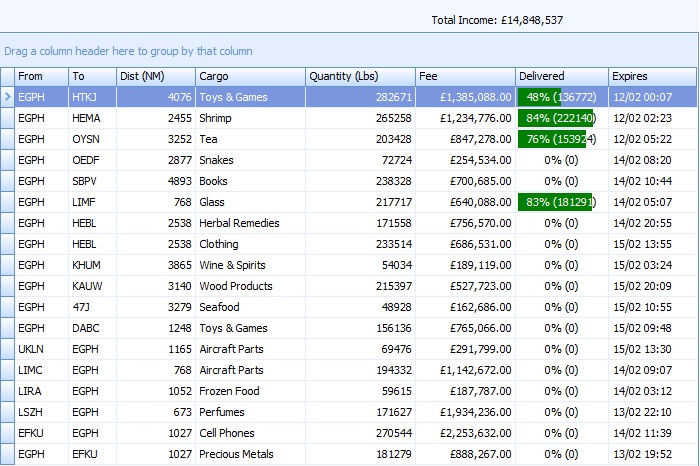Click the fee £1,234,776.00
This screenshot has height=466, width=700.
pos(465,118)
